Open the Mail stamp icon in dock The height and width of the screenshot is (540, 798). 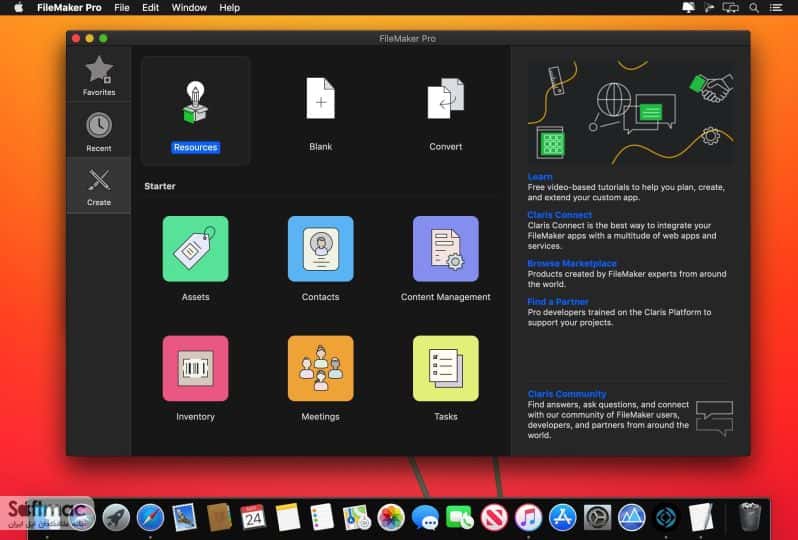click(184, 518)
